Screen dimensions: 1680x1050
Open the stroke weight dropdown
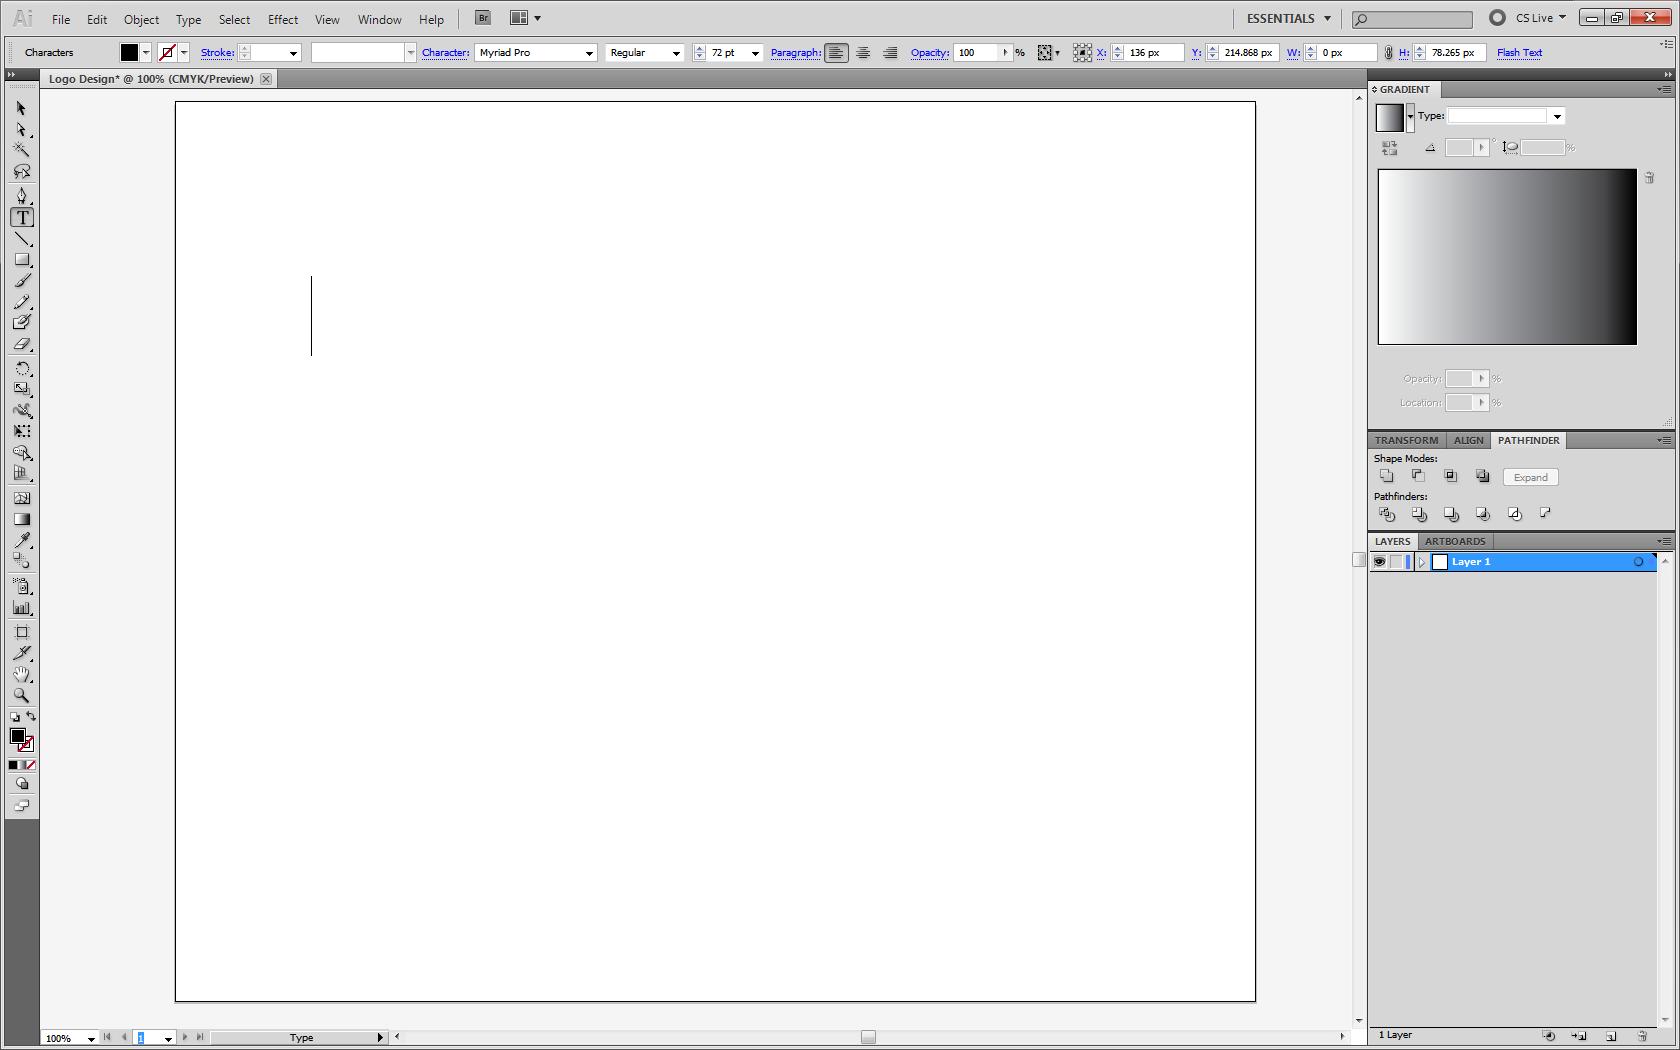click(x=293, y=53)
